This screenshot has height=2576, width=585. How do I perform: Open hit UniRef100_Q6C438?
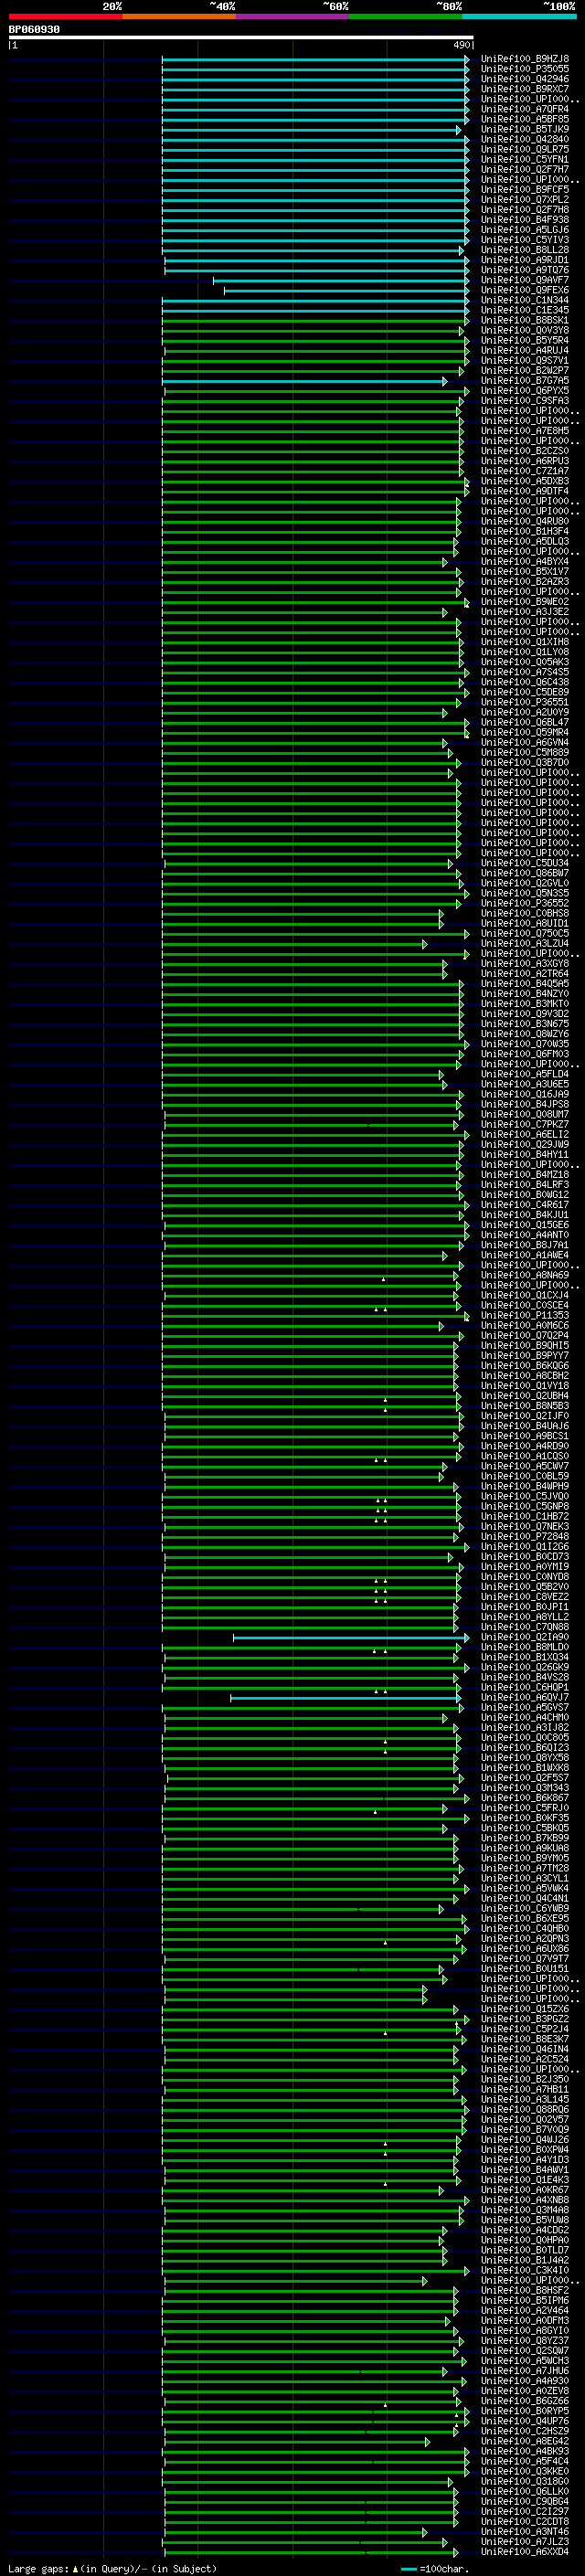(525, 682)
